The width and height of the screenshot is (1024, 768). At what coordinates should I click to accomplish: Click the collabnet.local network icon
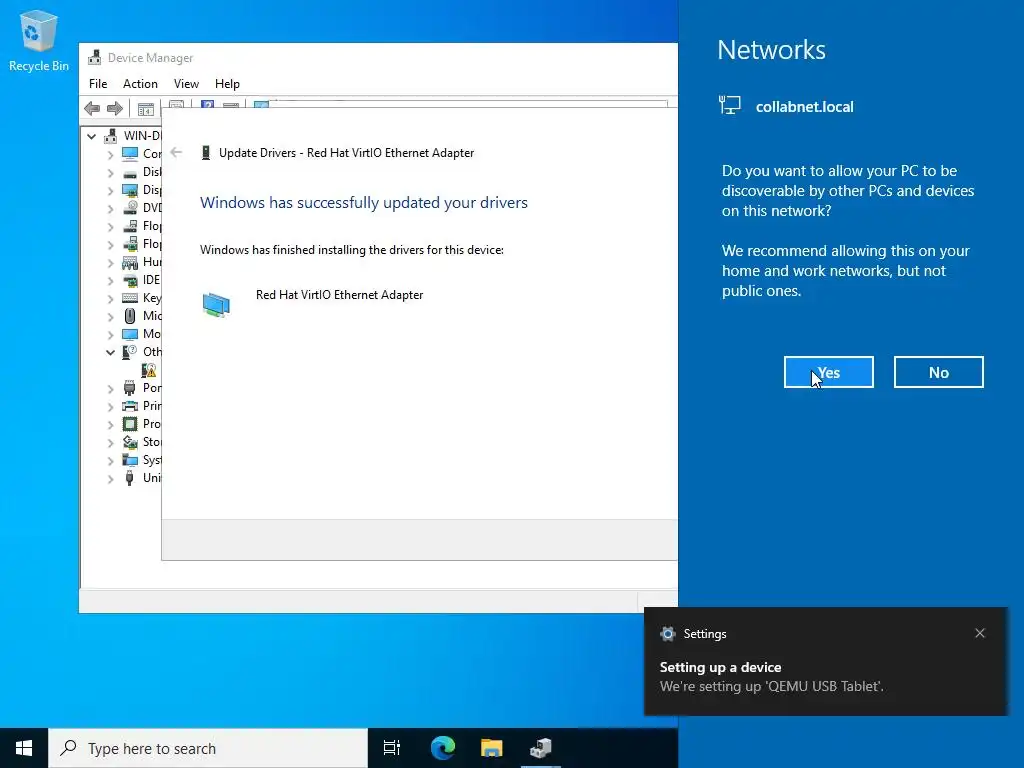(729, 105)
